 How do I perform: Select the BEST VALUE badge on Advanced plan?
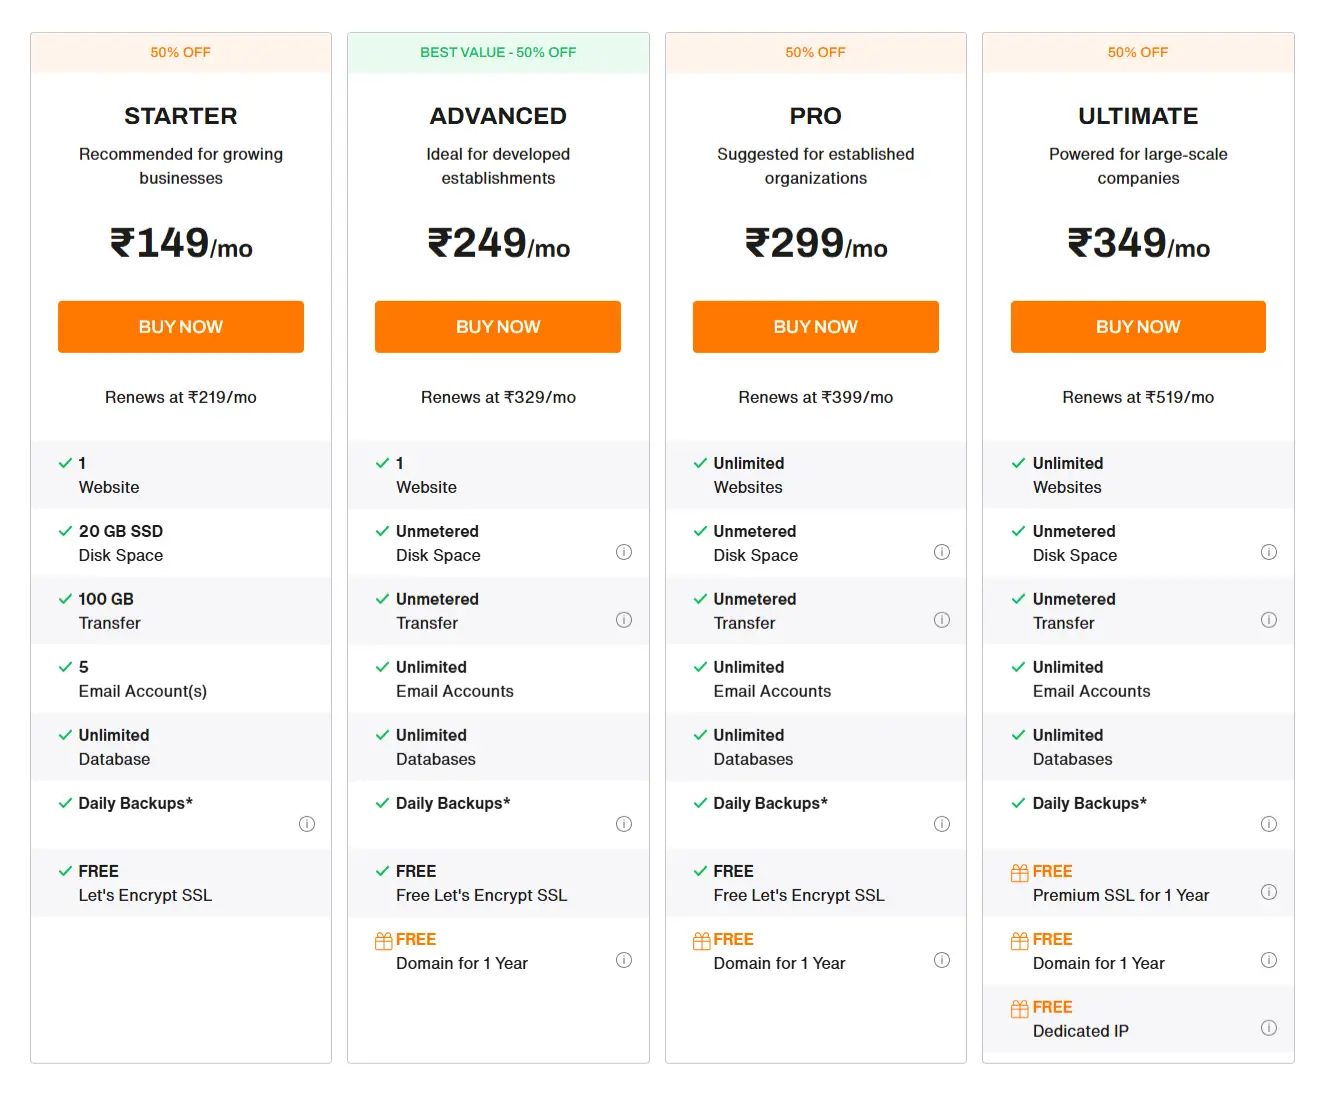498,52
